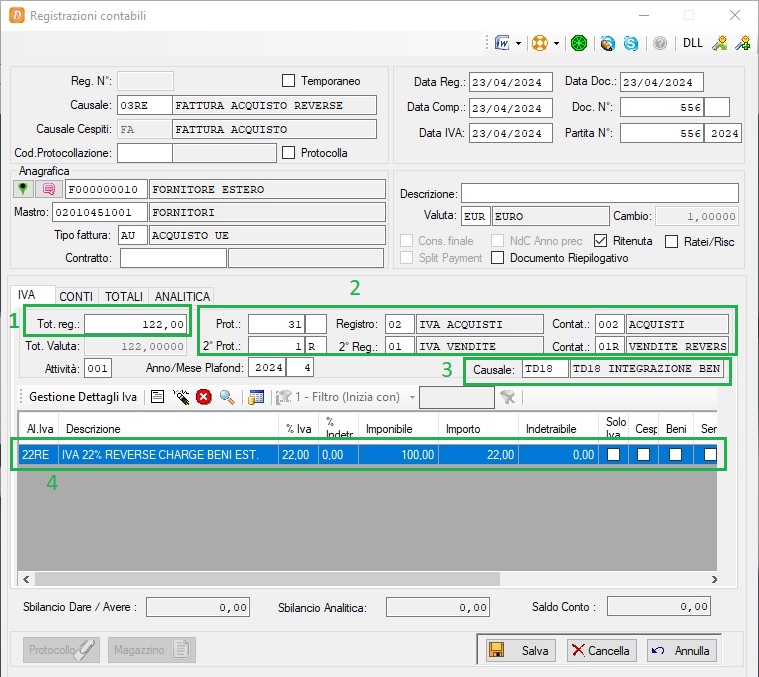Switch to the ANALITICA tab

point(182,296)
